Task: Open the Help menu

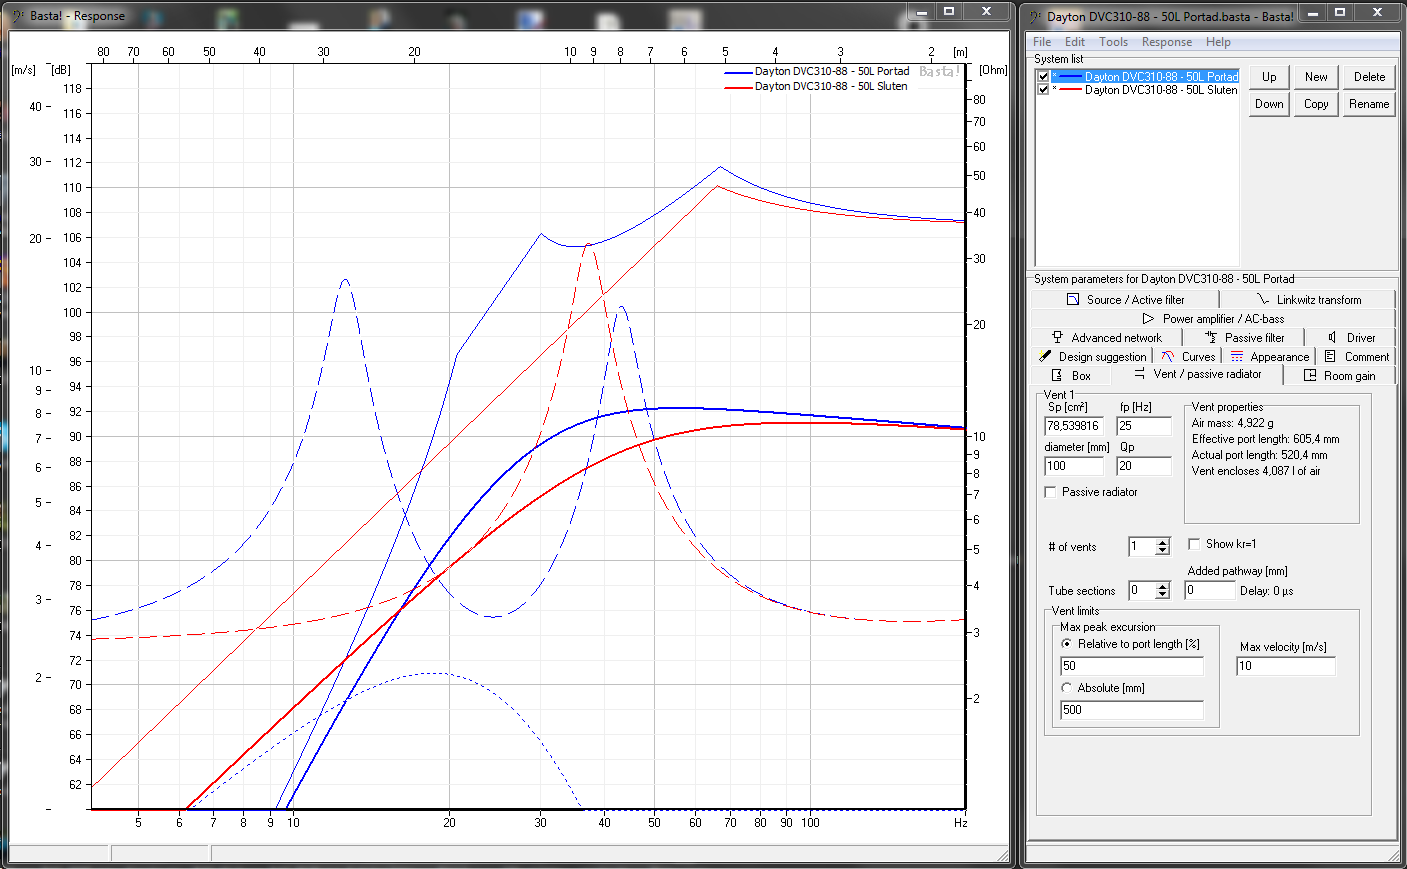Action: [1218, 42]
